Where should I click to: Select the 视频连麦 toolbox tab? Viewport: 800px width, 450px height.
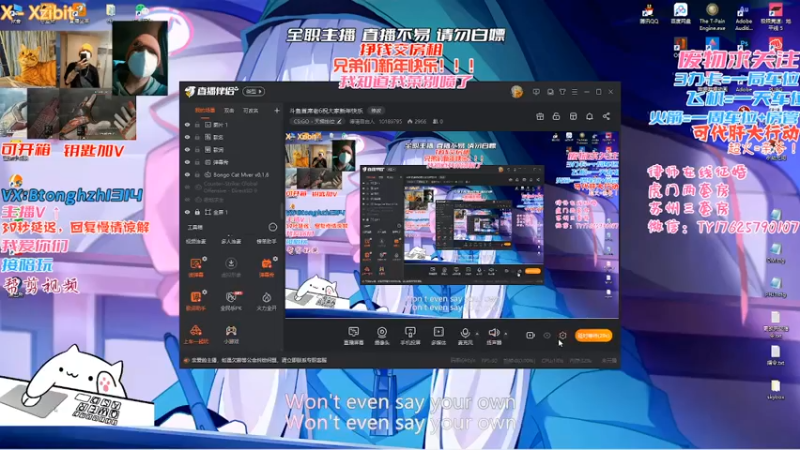196,241
